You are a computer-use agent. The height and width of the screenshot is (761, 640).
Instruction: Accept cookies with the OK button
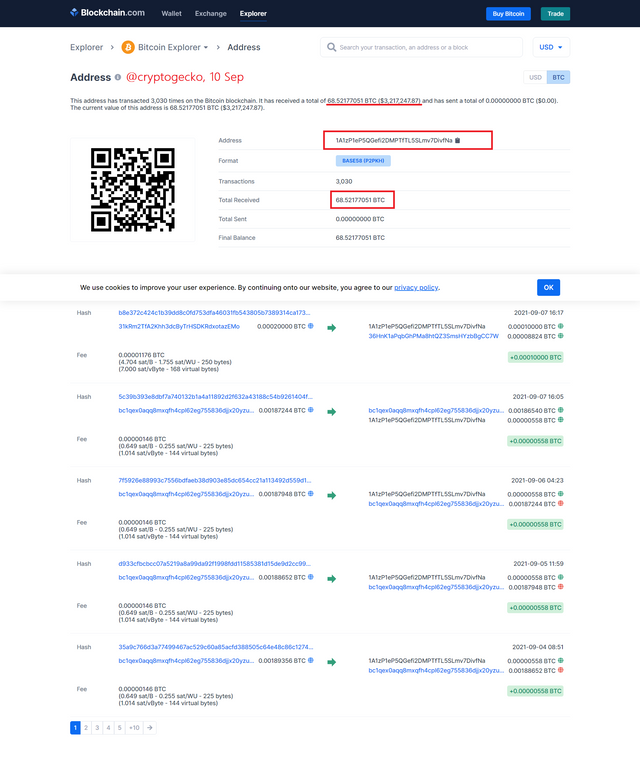(548, 287)
